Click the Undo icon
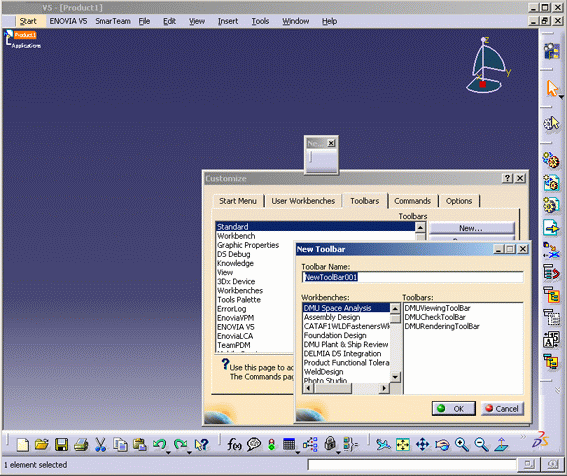 (x=159, y=444)
